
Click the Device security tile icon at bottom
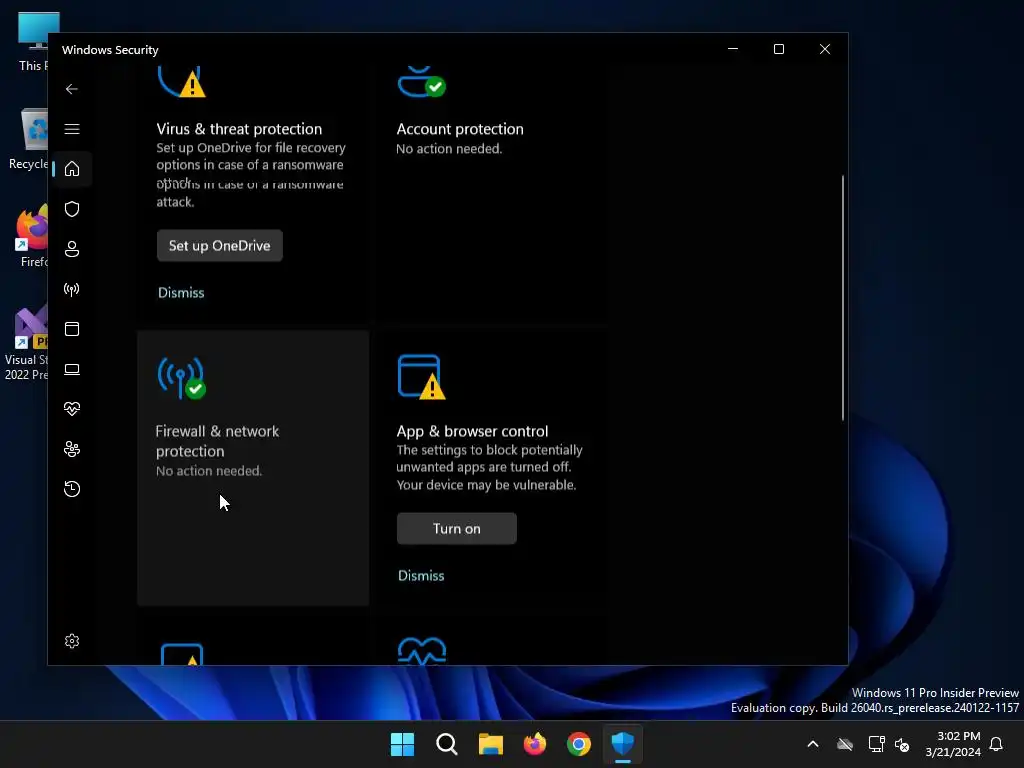click(x=182, y=654)
